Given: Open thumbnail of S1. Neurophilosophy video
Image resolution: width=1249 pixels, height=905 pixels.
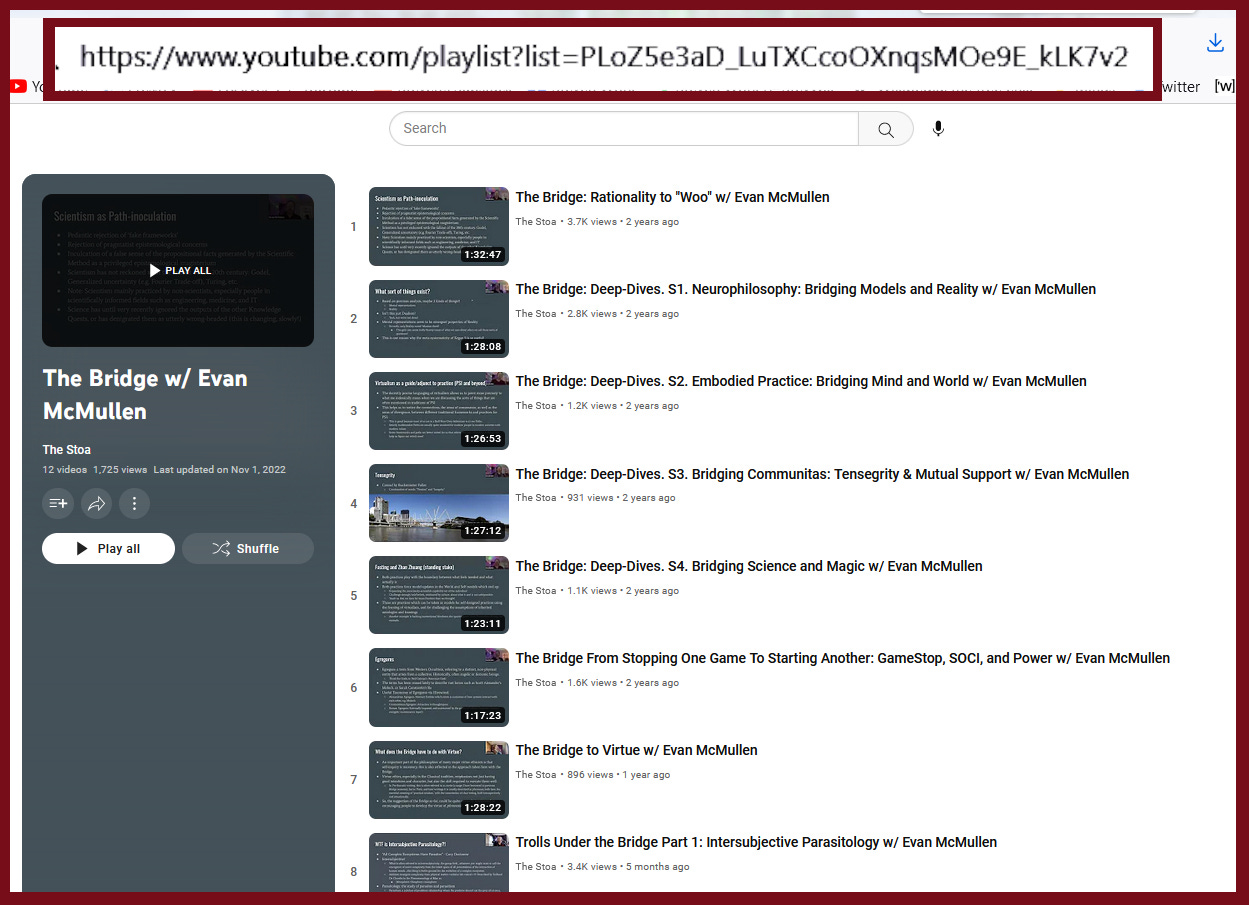Looking at the screenshot, I should pos(439,319).
